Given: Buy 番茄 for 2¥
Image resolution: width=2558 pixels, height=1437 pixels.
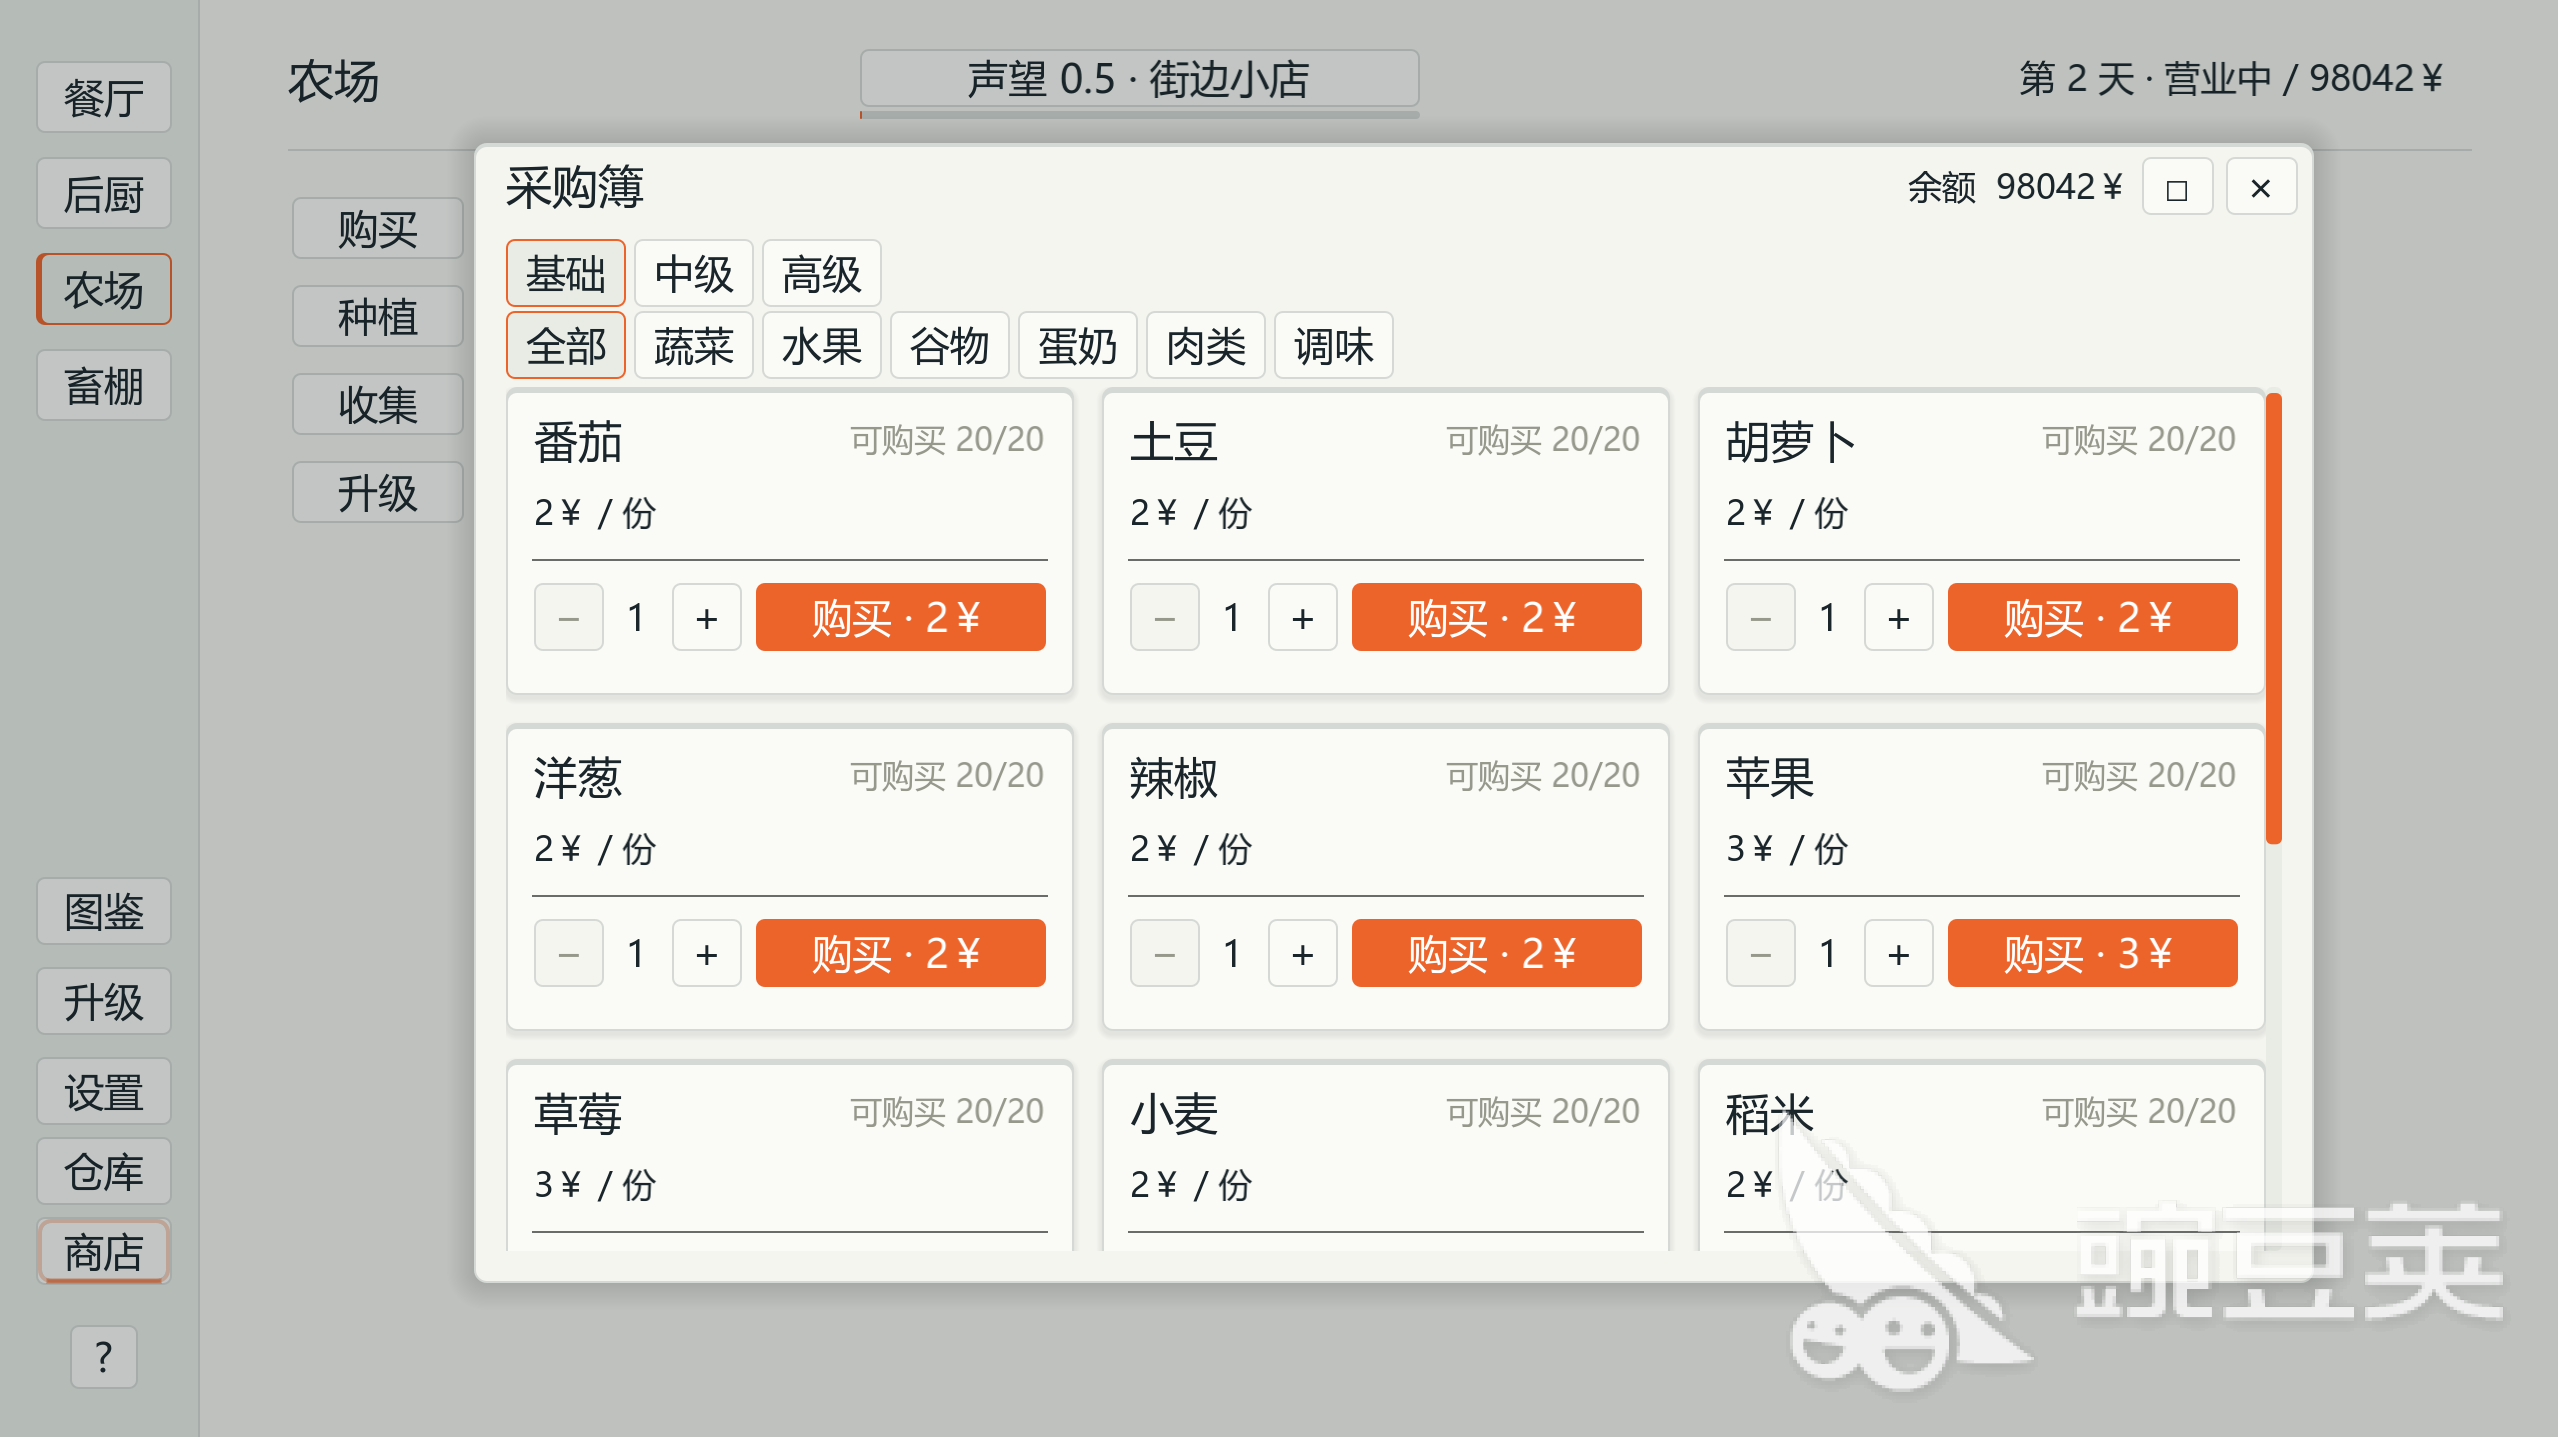Looking at the screenshot, I should (x=900, y=618).
